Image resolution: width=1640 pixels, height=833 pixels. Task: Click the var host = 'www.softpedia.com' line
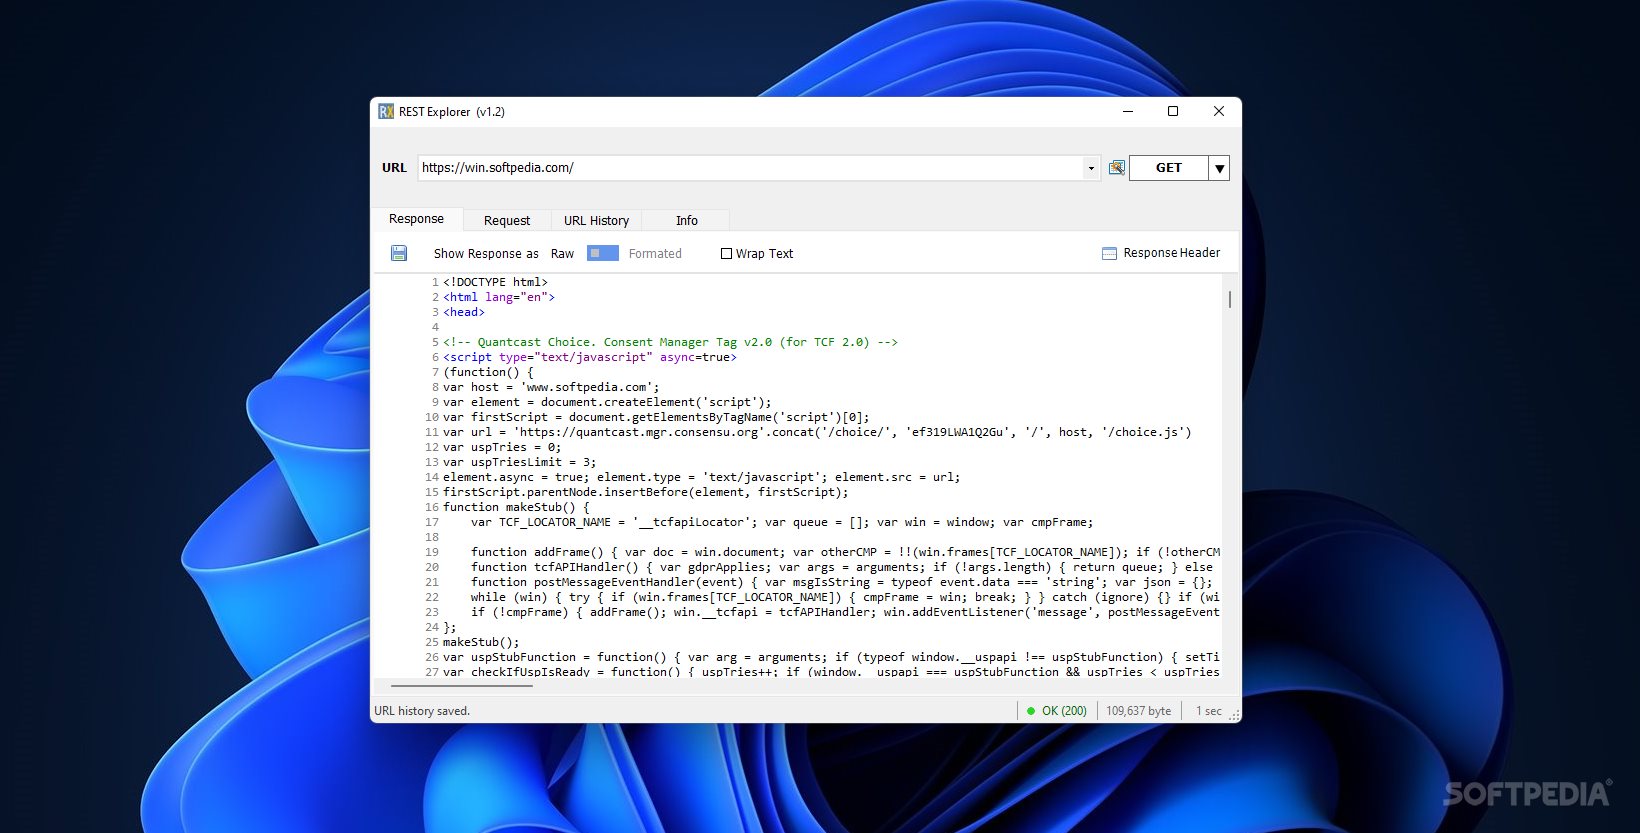coord(551,387)
